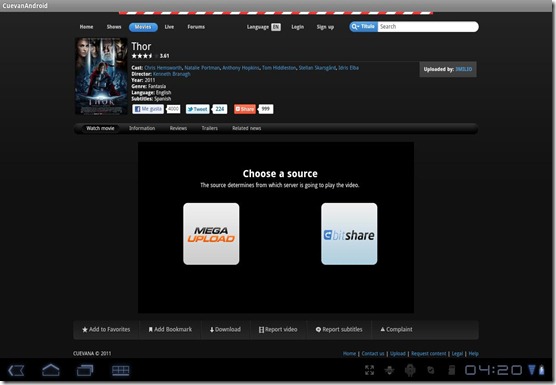
Task: Click the Download button
Action: pos(225,330)
